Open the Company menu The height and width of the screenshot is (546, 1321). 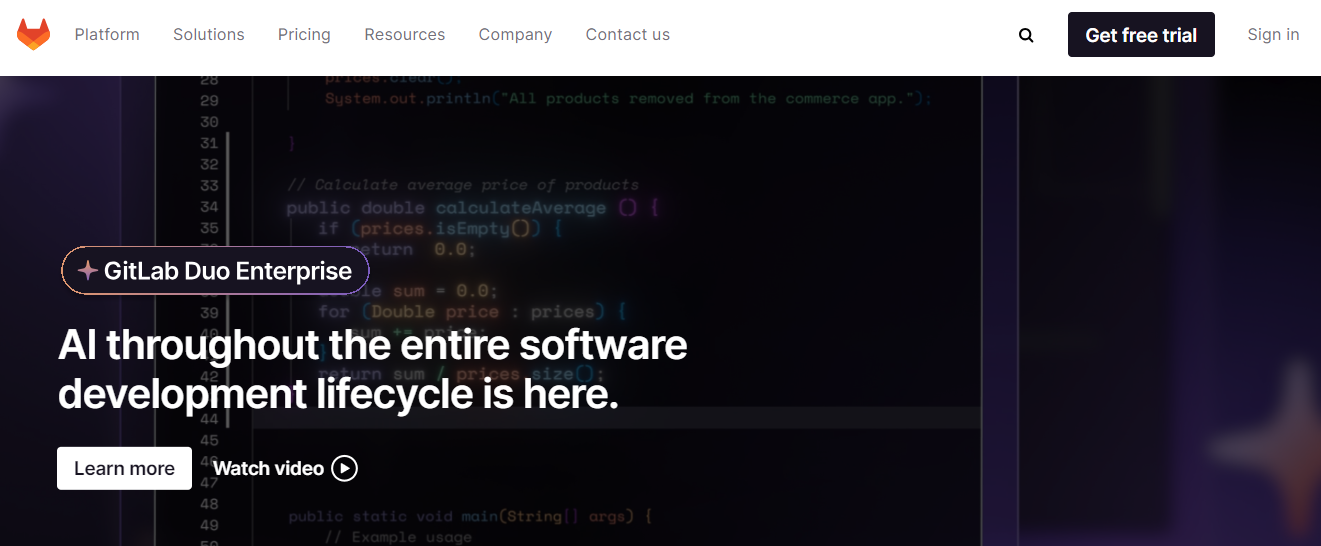[515, 34]
